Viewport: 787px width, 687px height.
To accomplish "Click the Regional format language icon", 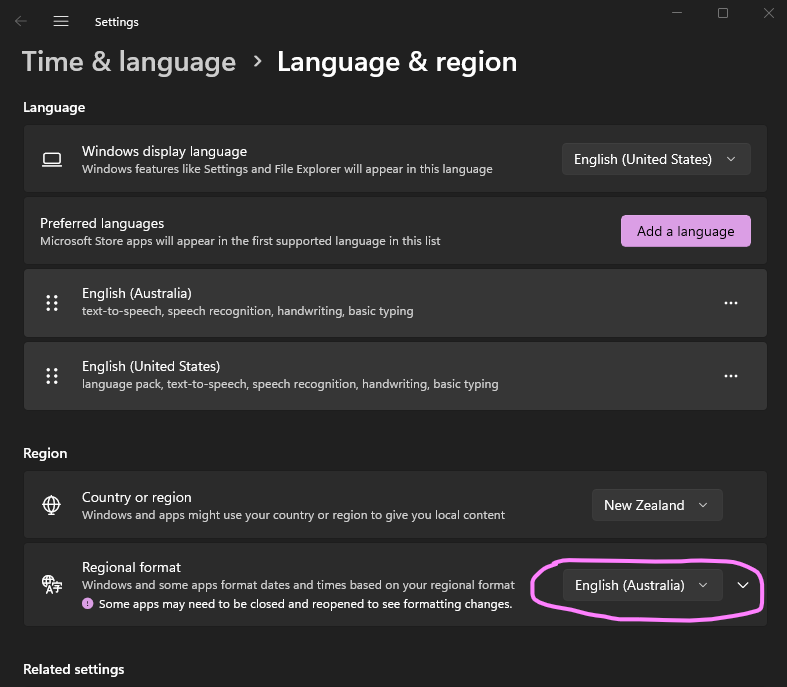I will tap(52, 584).
